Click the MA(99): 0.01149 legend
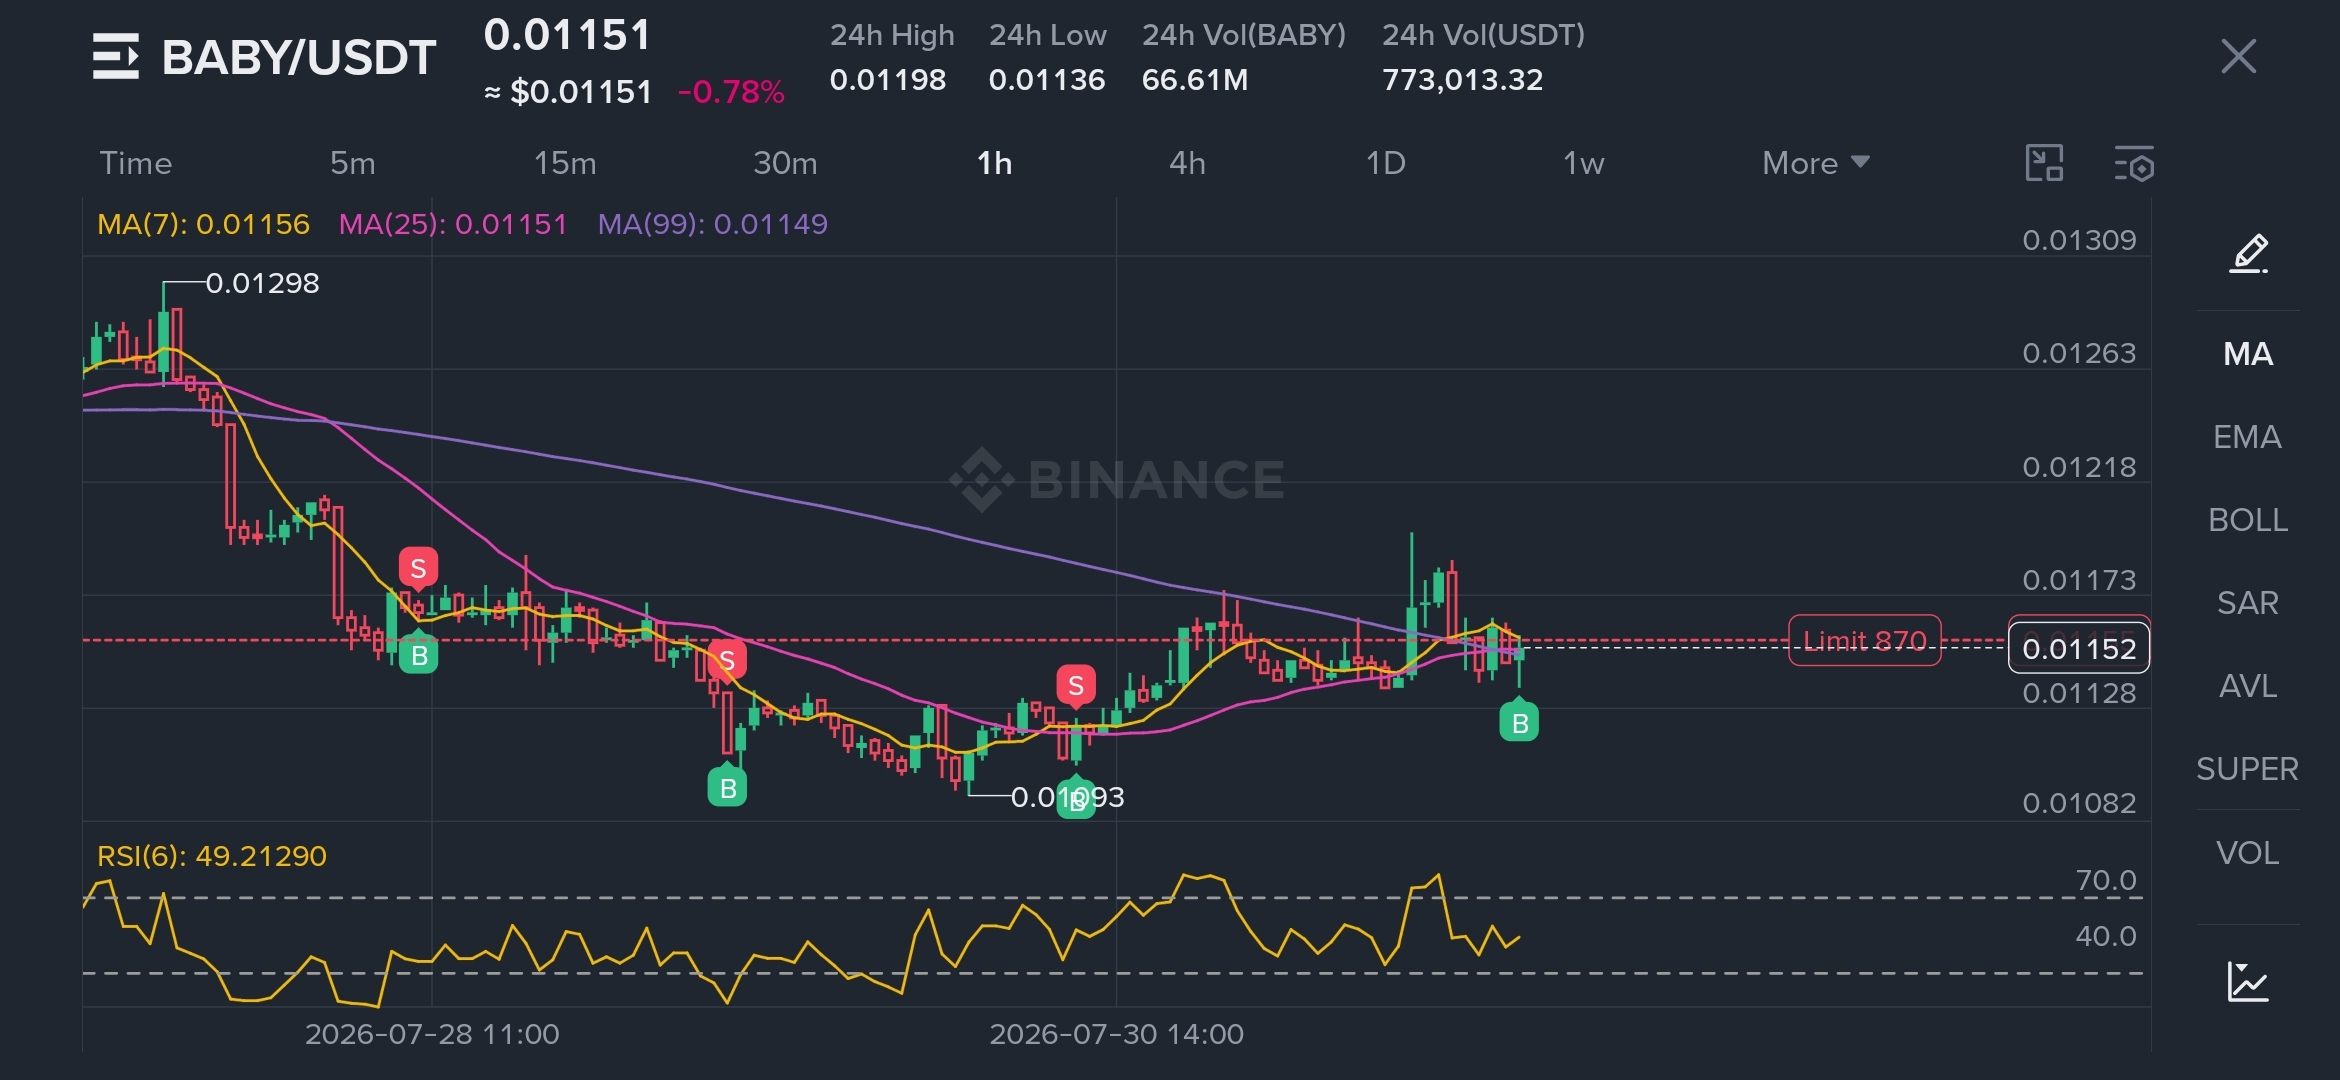 coord(713,224)
